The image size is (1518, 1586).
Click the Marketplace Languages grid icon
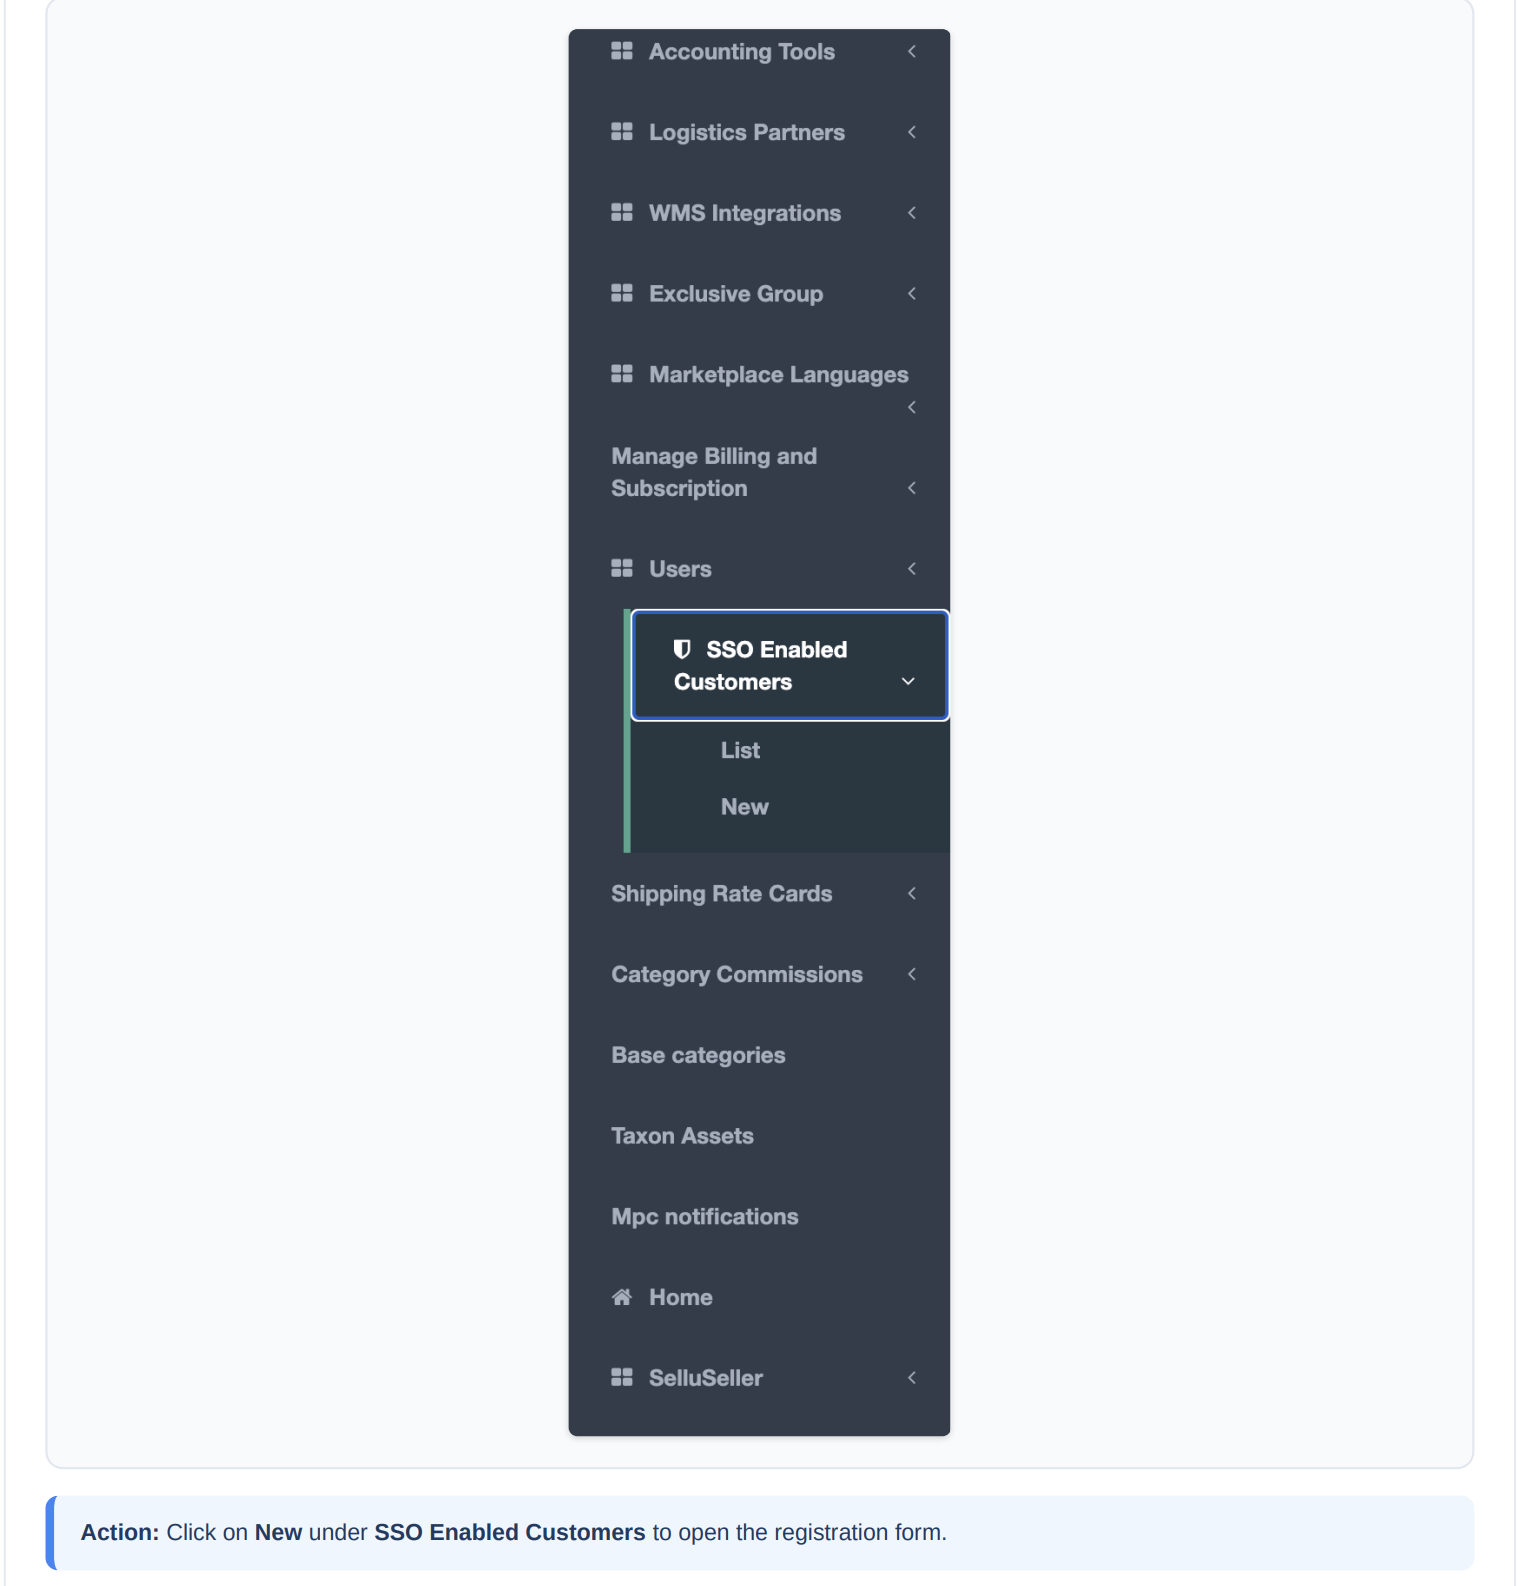point(622,374)
